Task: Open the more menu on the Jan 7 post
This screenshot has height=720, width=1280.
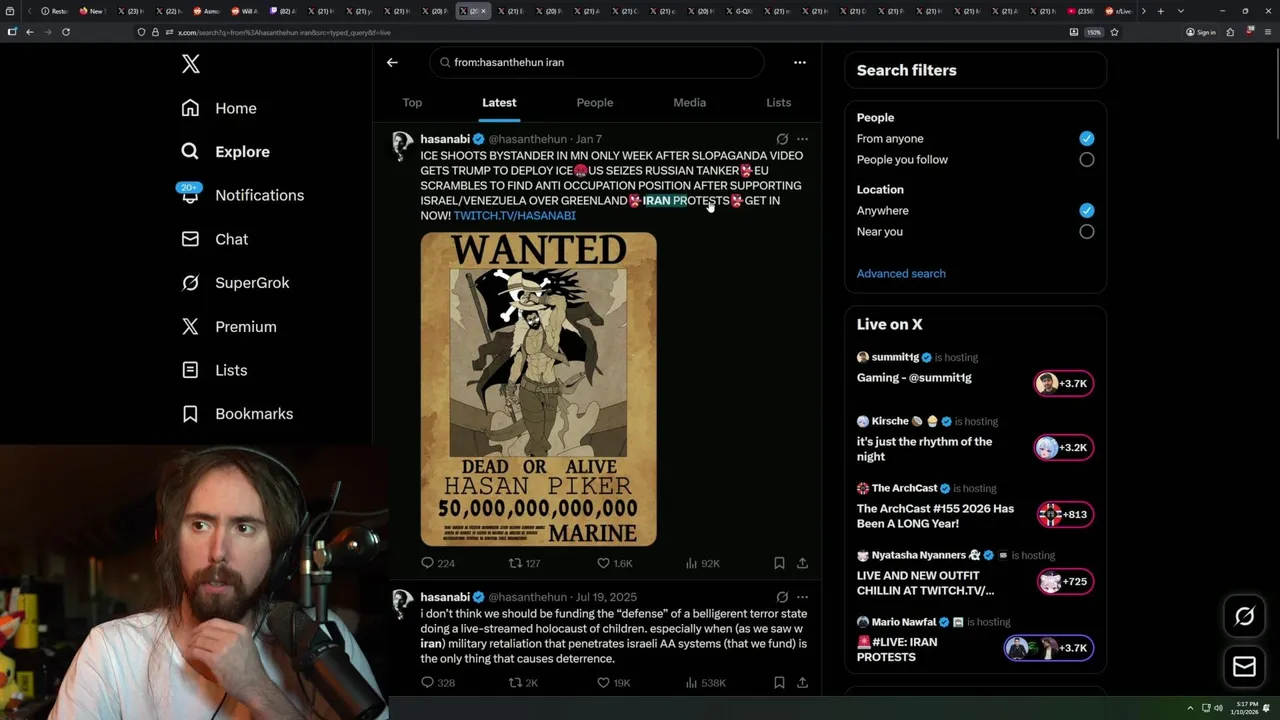Action: pyautogui.click(x=802, y=139)
